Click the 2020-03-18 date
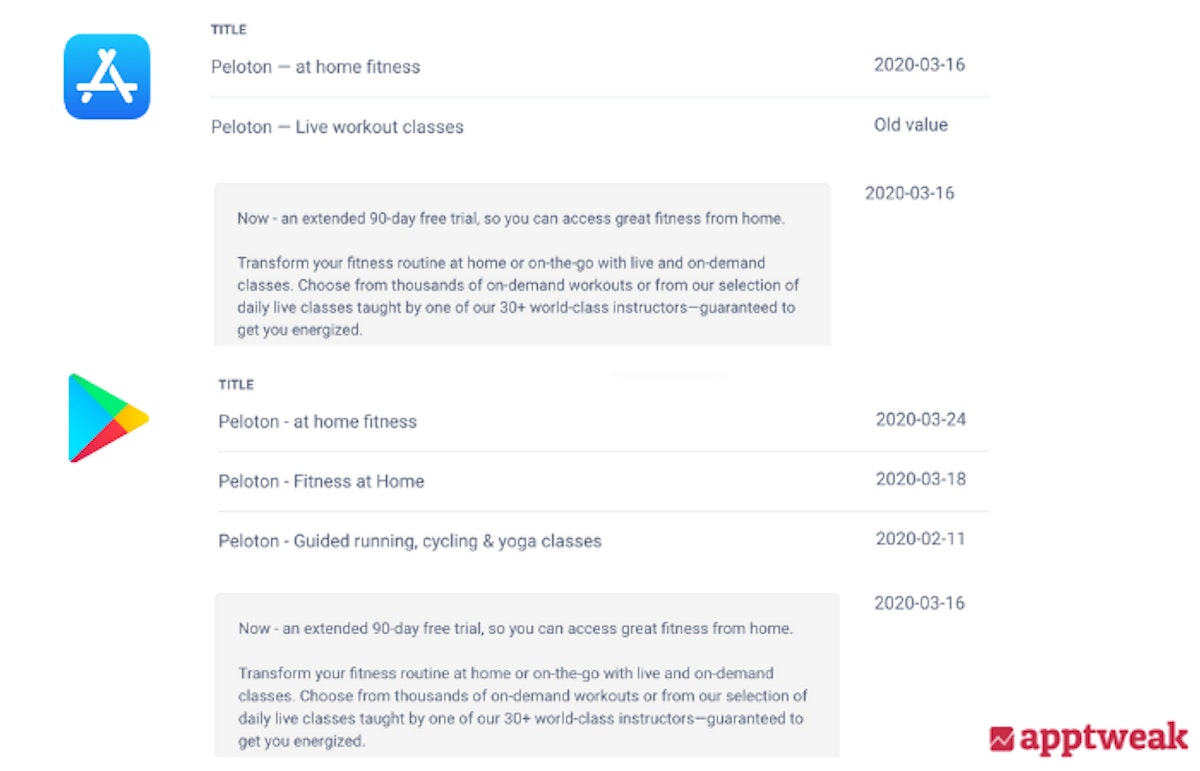1200x771 pixels. 920,479
